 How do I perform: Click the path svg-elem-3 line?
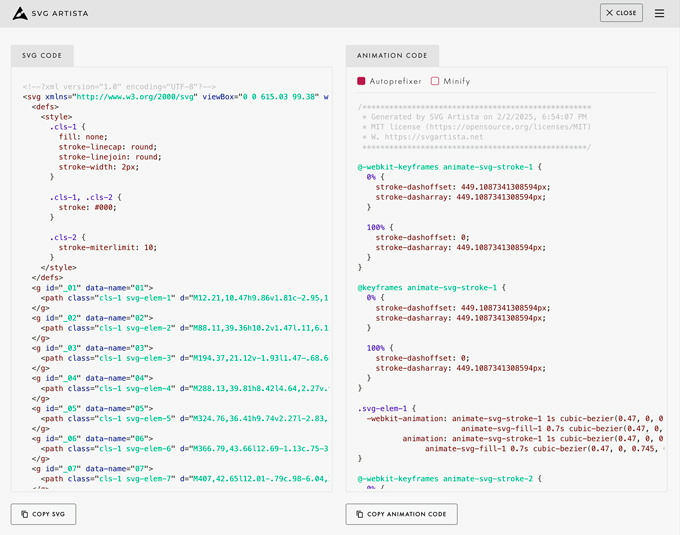click(x=185, y=358)
